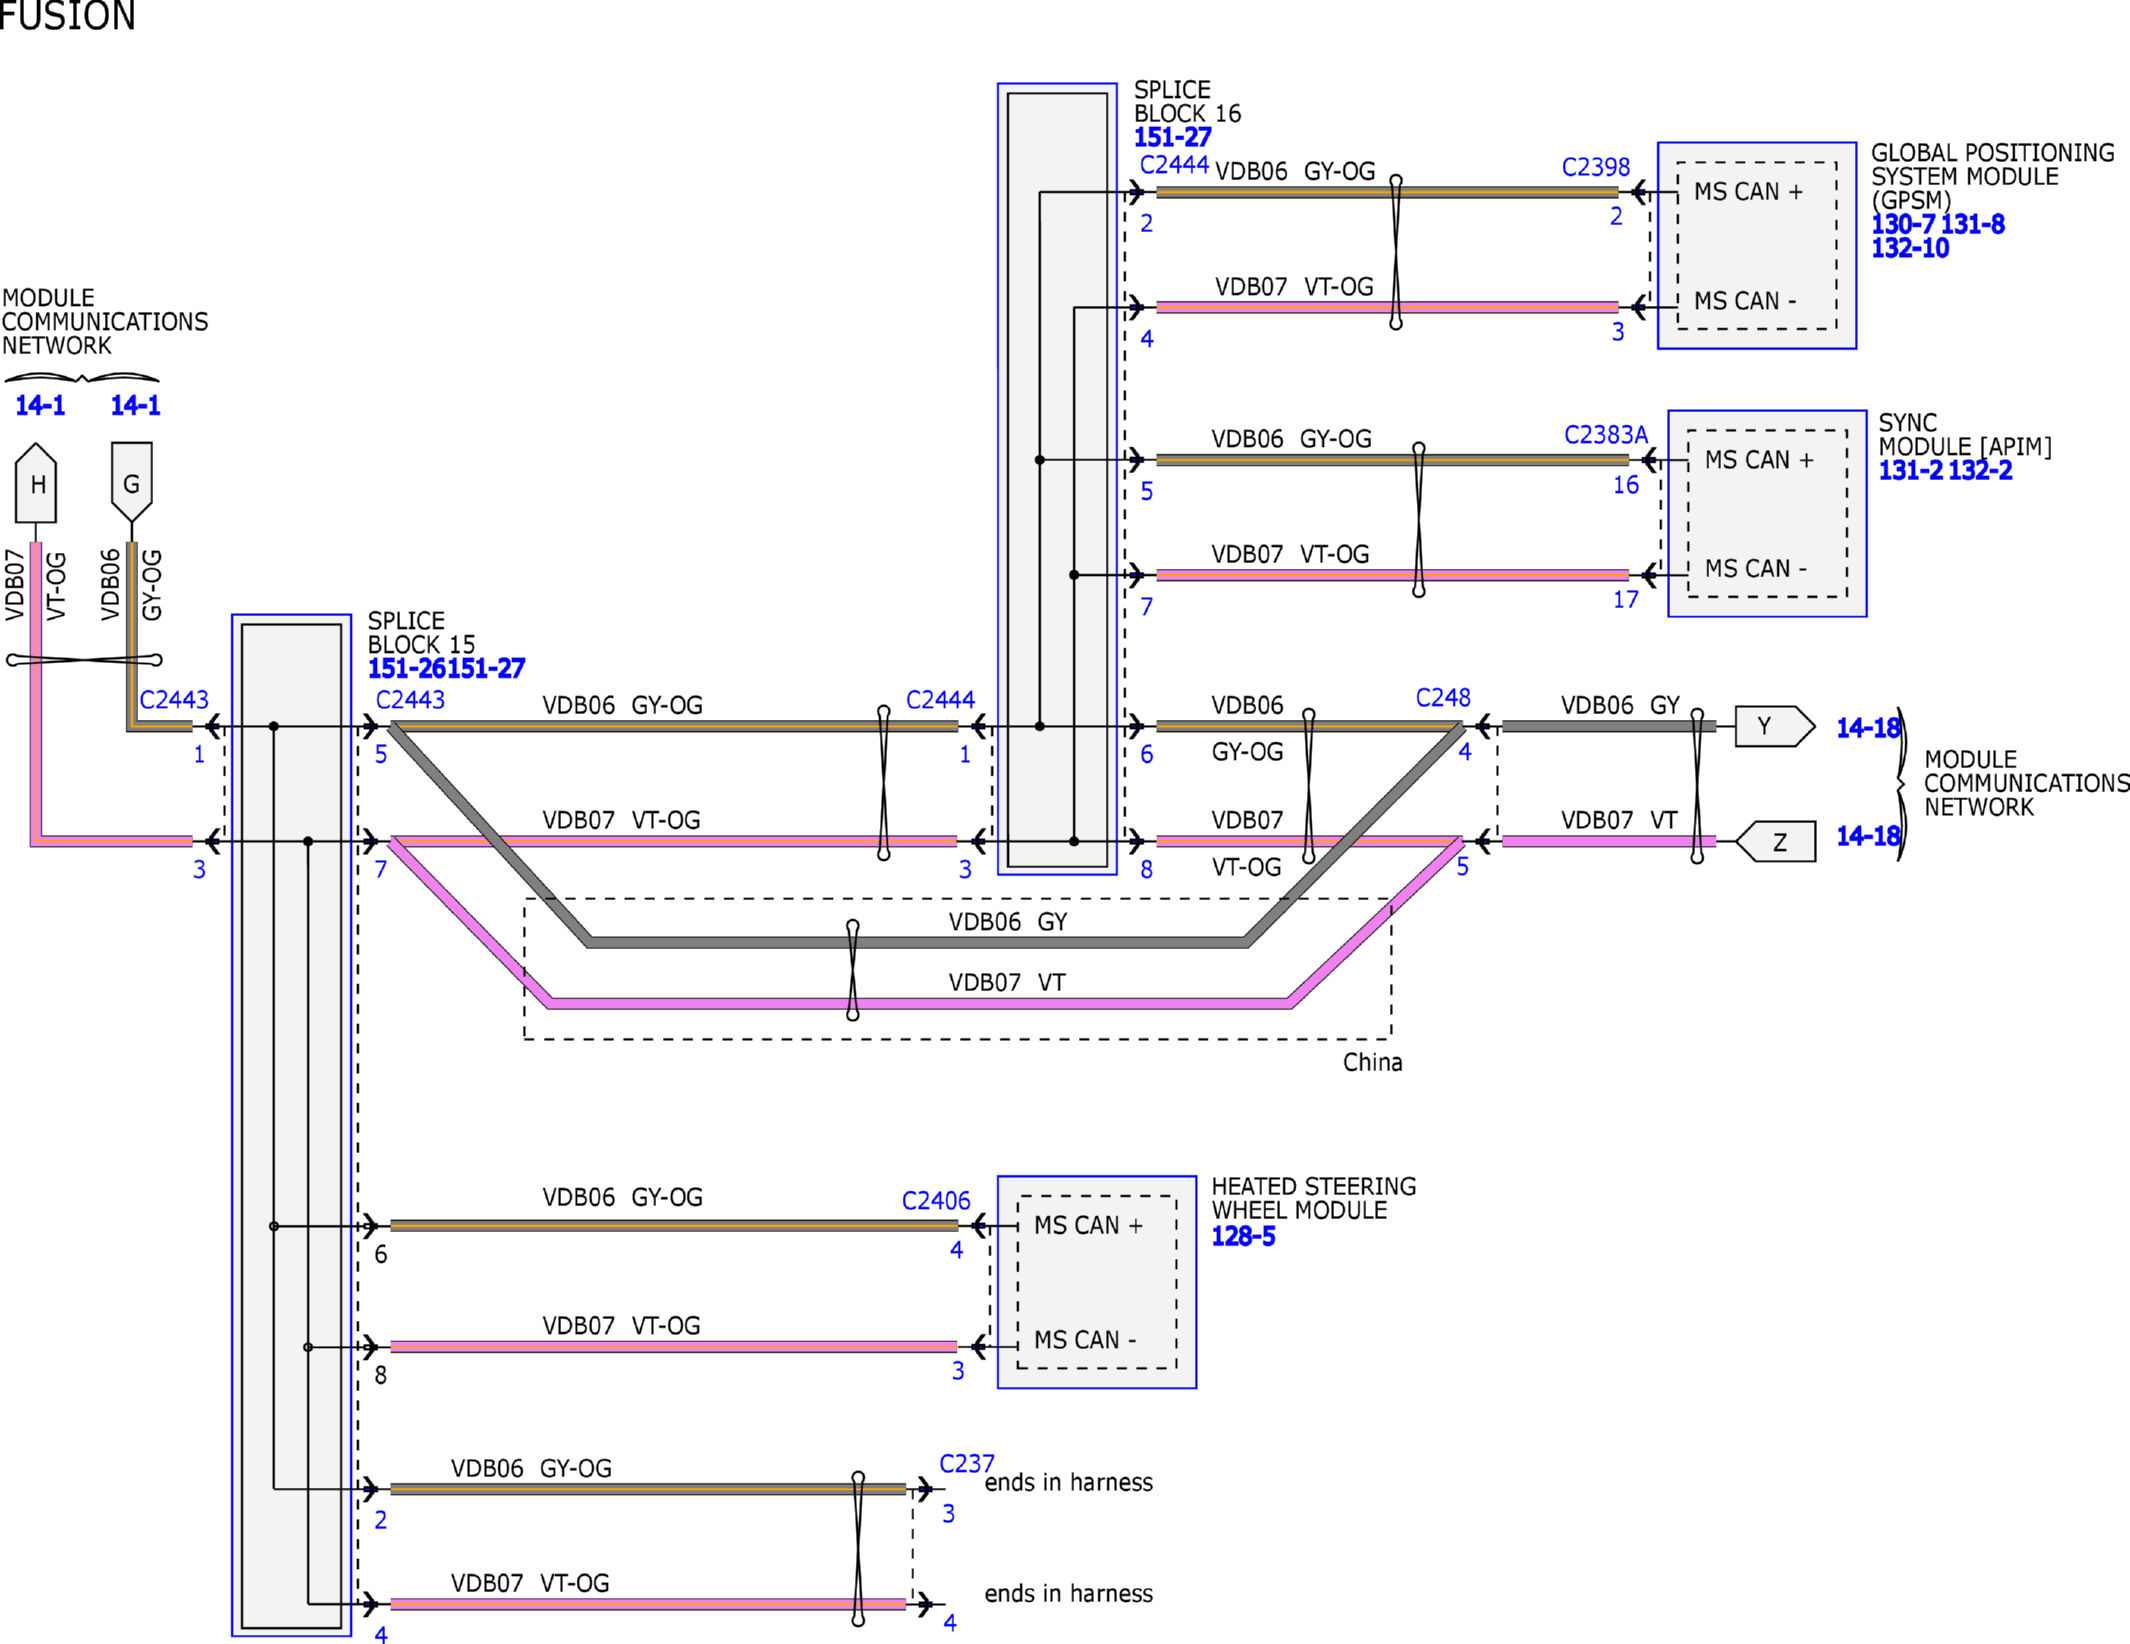Screen dimensions: 2130x1644
Task: Follow the 14-1 link above connector G
Action: [135, 405]
